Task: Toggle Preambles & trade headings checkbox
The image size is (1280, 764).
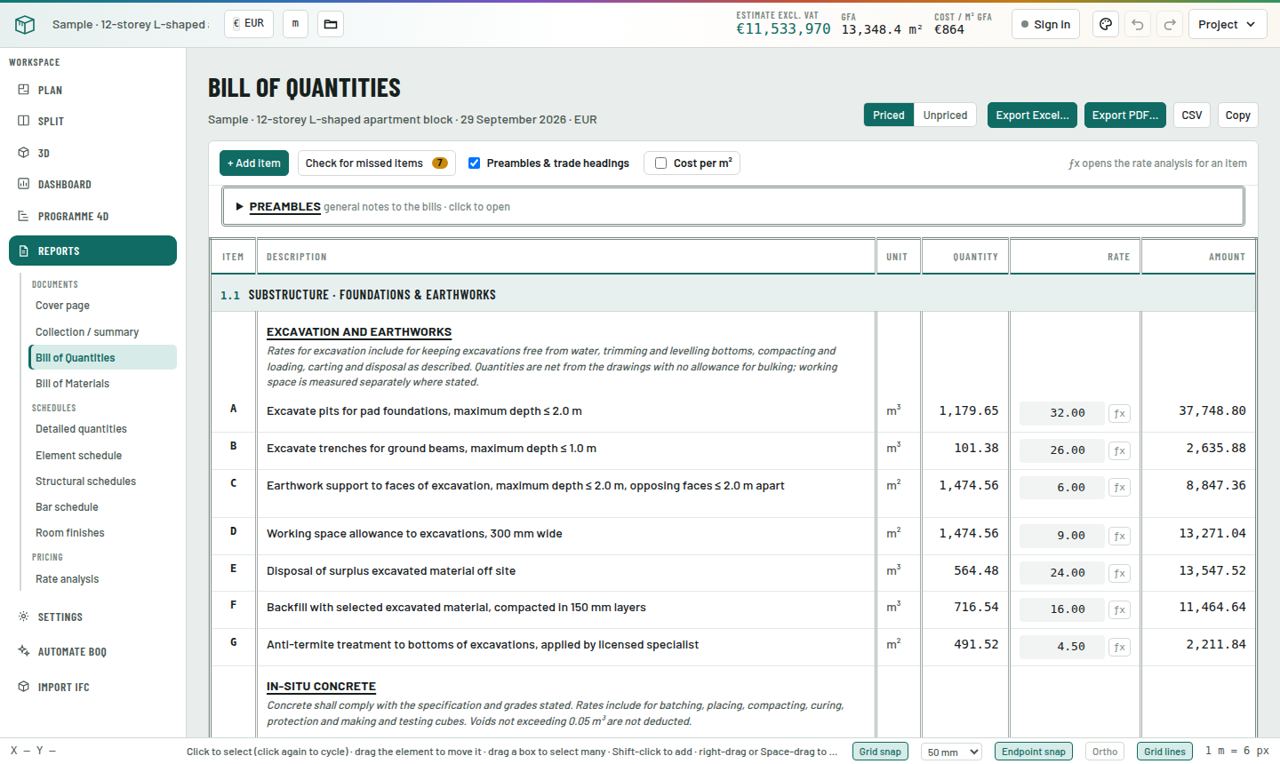Action: coord(474,163)
